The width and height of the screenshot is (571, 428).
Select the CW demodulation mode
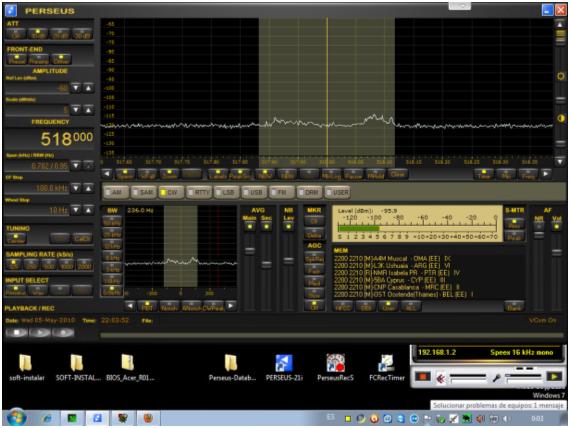170,192
